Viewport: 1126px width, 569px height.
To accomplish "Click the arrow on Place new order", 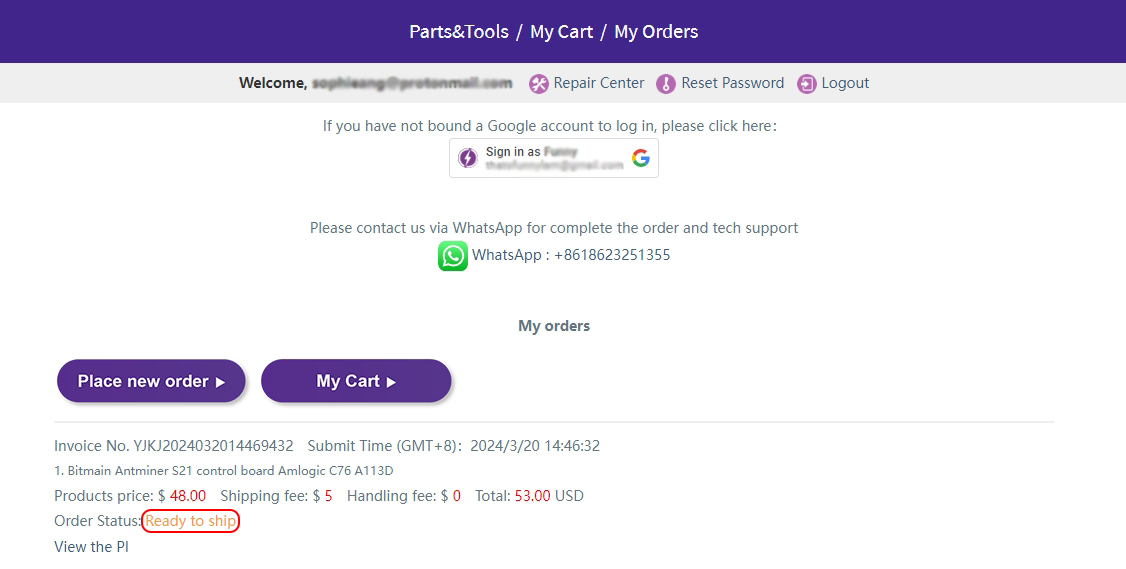I will point(221,382).
